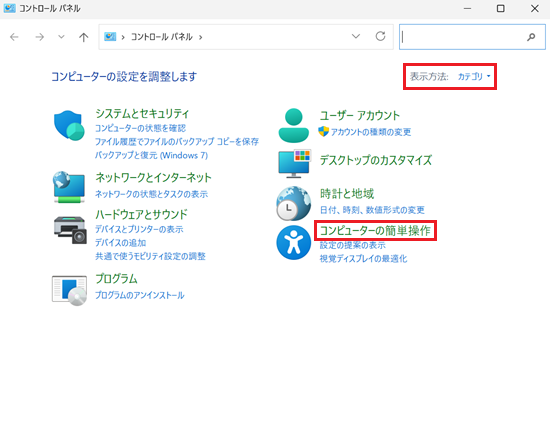This screenshot has height=424, width=550.
Task: Click the address bar Control Panel icon
Action: point(110,36)
